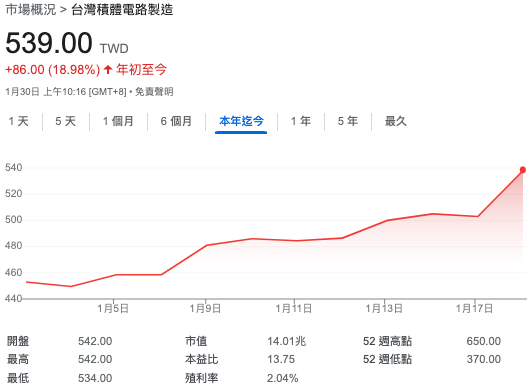Click the 480 y-axis label
Screen dimensions: 530x390
[14, 246]
